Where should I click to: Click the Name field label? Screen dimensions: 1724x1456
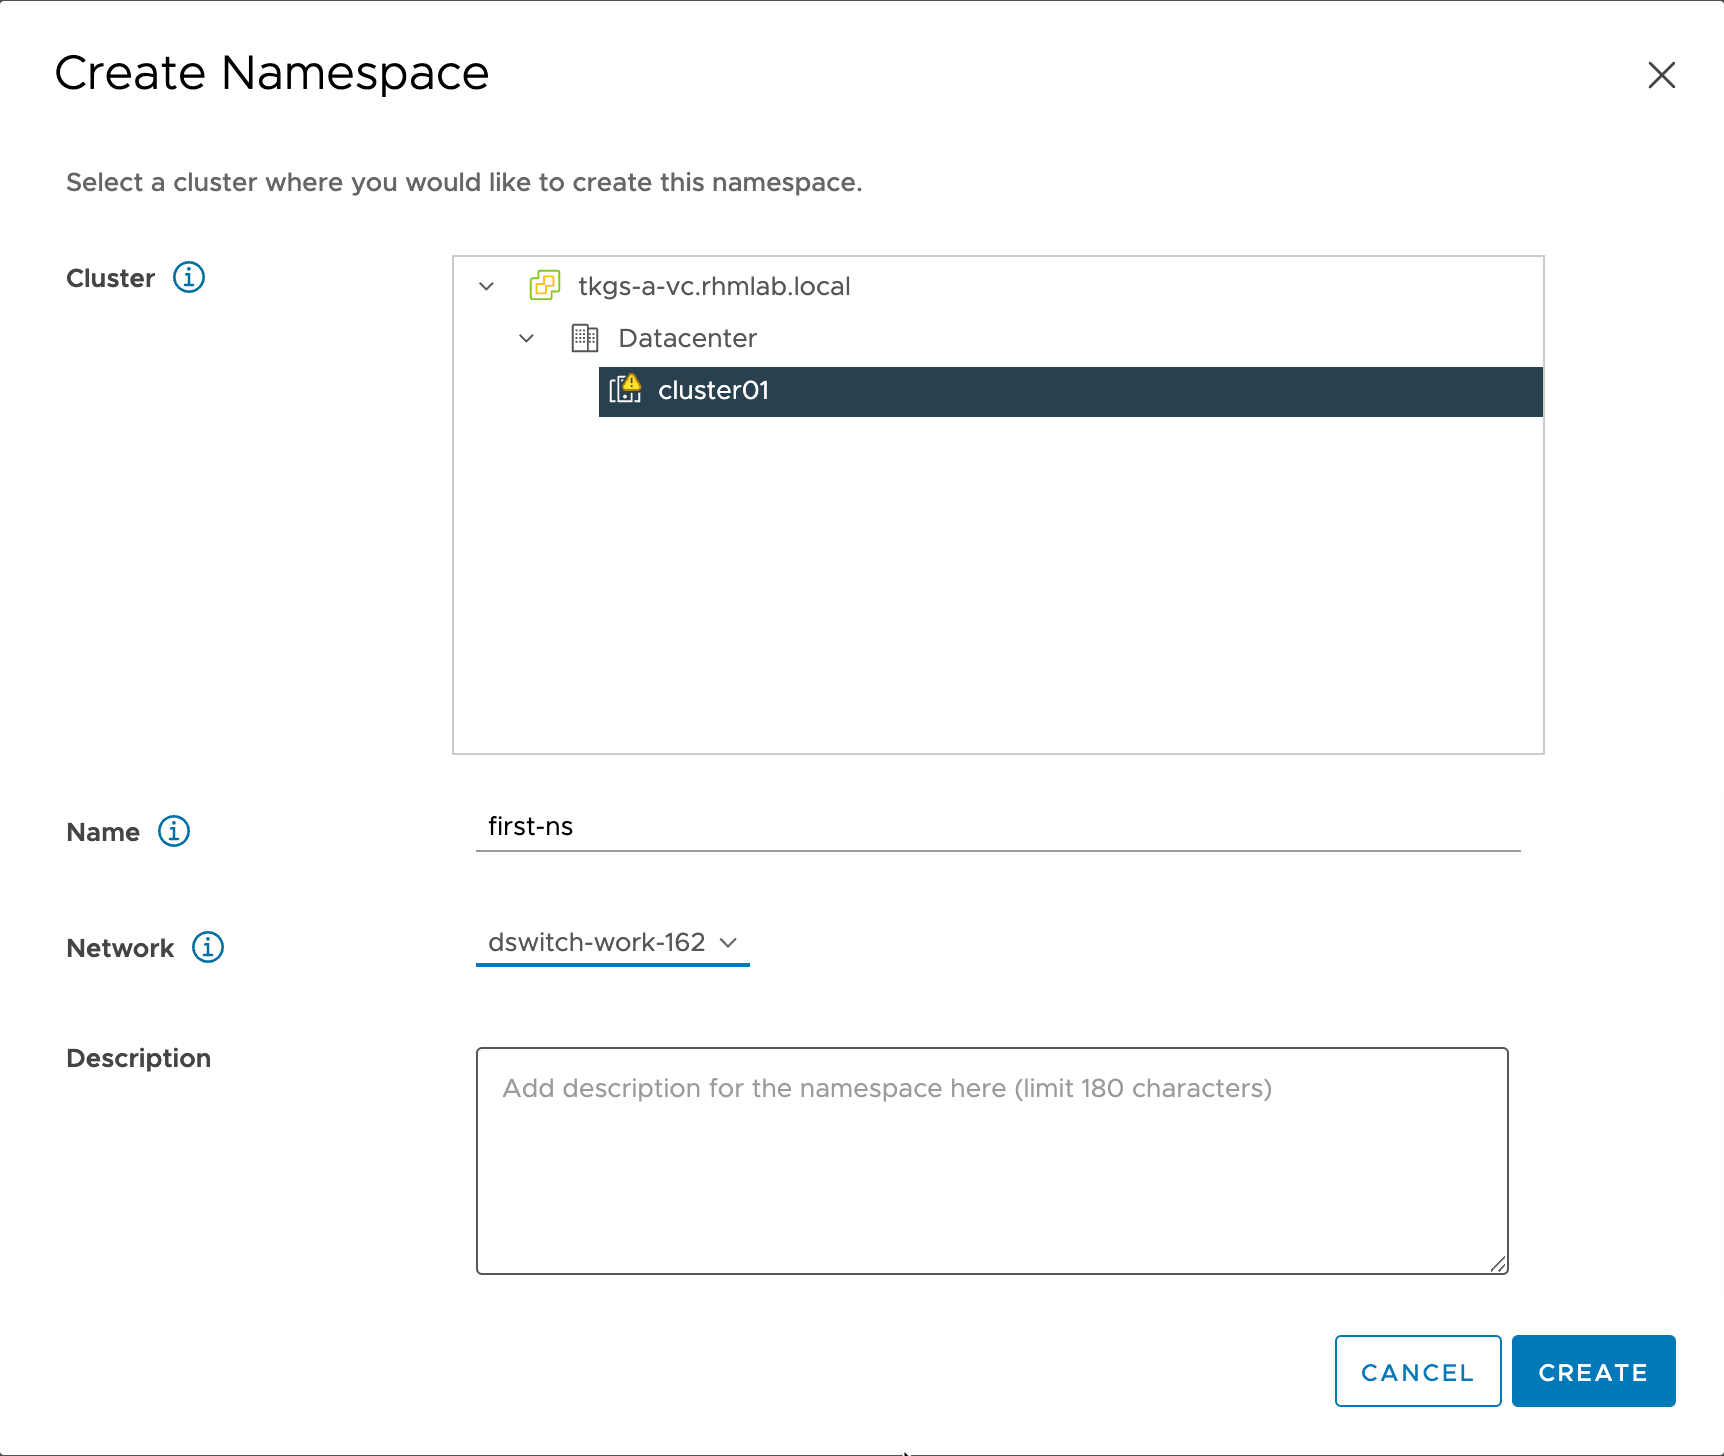(x=103, y=832)
